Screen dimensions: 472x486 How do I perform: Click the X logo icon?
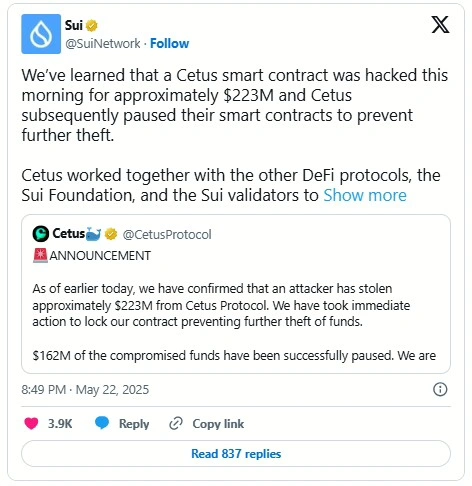440,25
